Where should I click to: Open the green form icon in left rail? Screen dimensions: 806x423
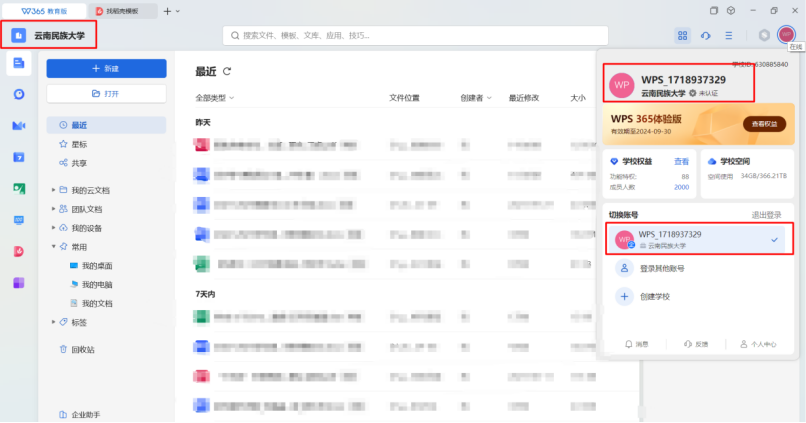(x=19, y=189)
